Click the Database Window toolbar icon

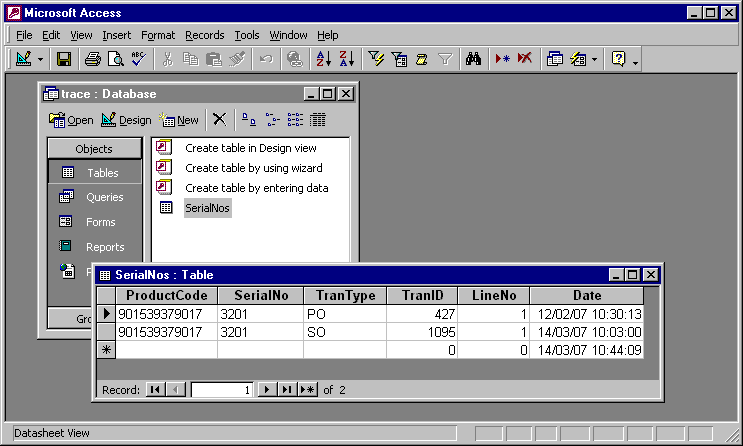(x=554, y=59)
